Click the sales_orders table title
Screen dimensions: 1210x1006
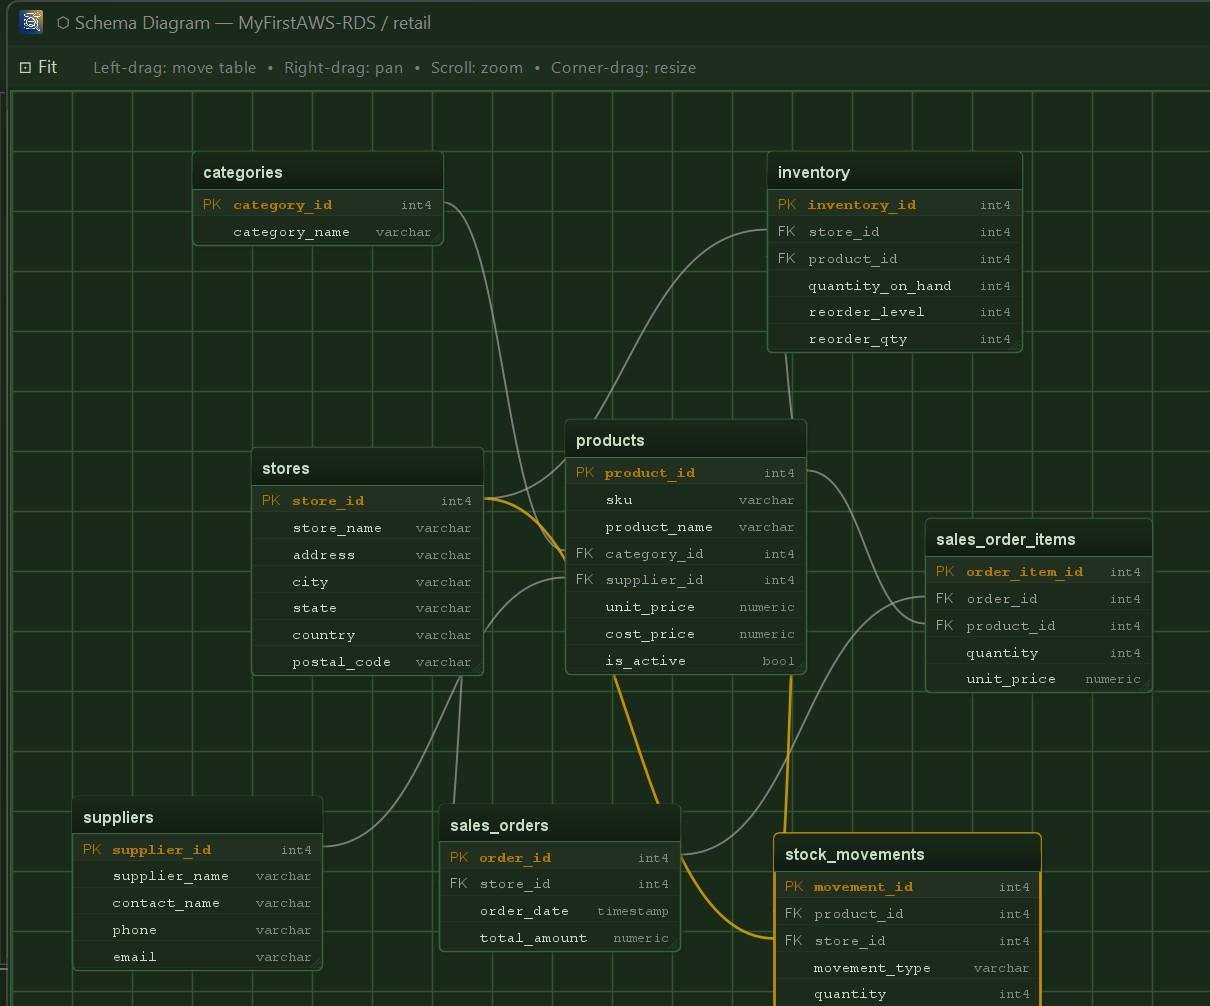point(499,825)
